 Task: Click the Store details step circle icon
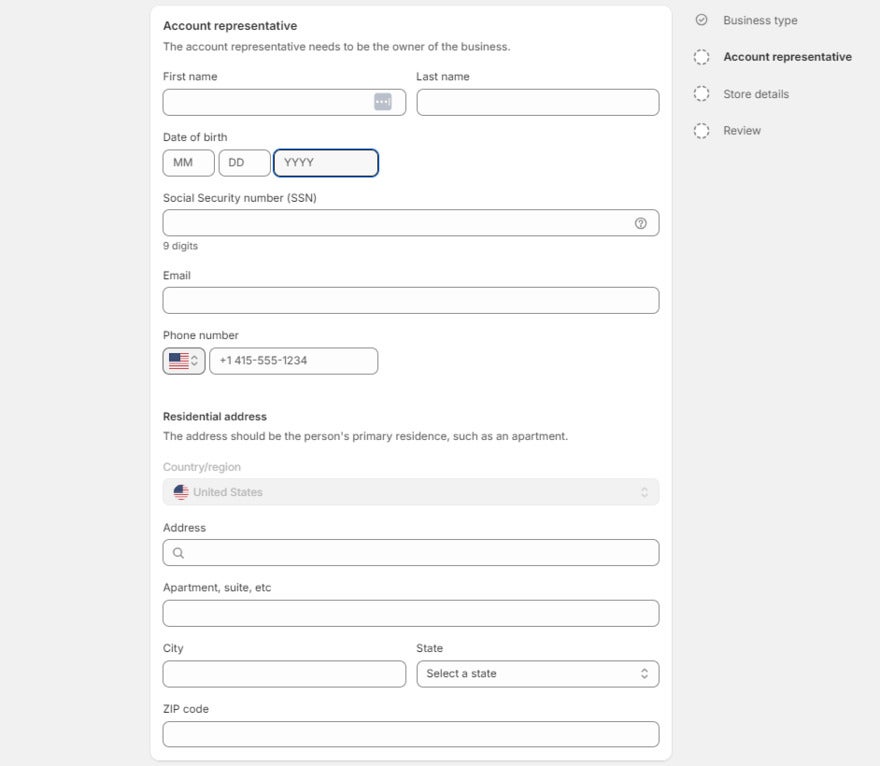tap(701, 93)
